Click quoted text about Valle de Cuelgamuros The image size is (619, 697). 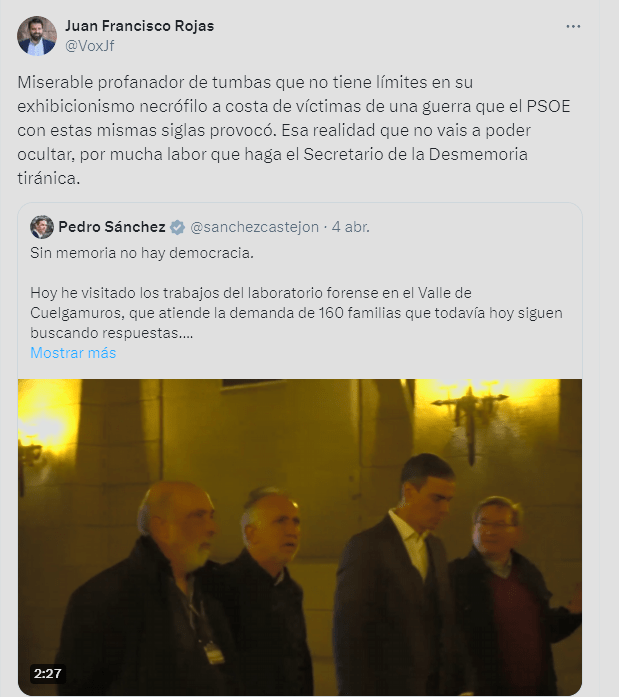point(296,313)
